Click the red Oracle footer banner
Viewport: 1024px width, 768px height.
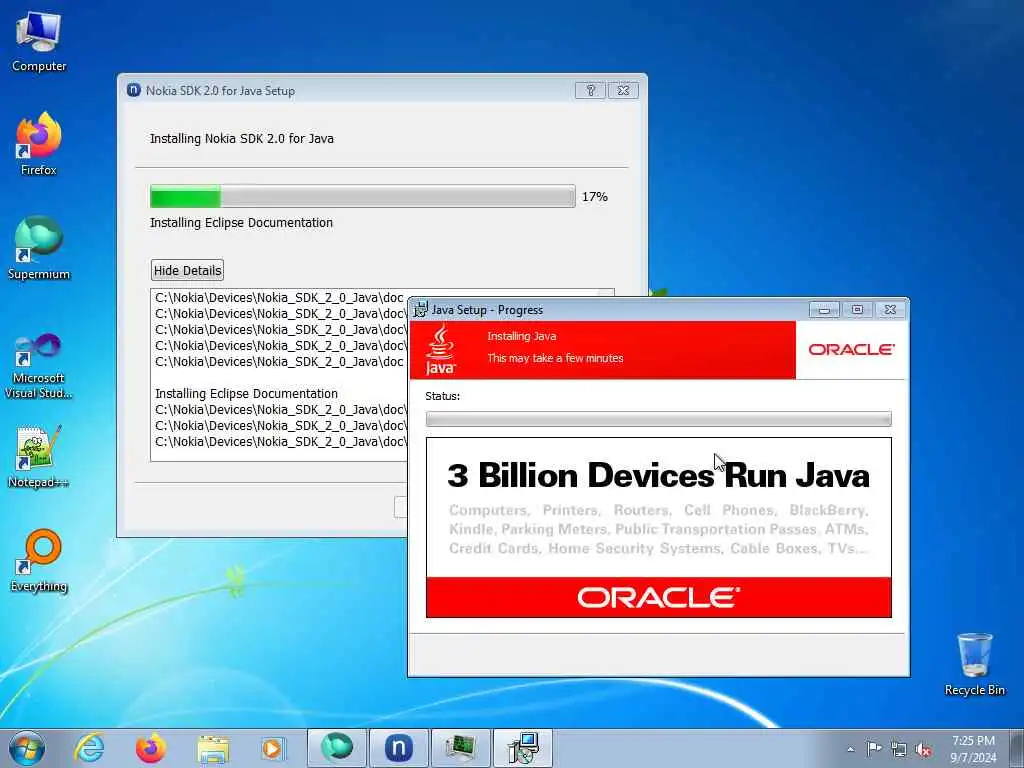point(658,597)
